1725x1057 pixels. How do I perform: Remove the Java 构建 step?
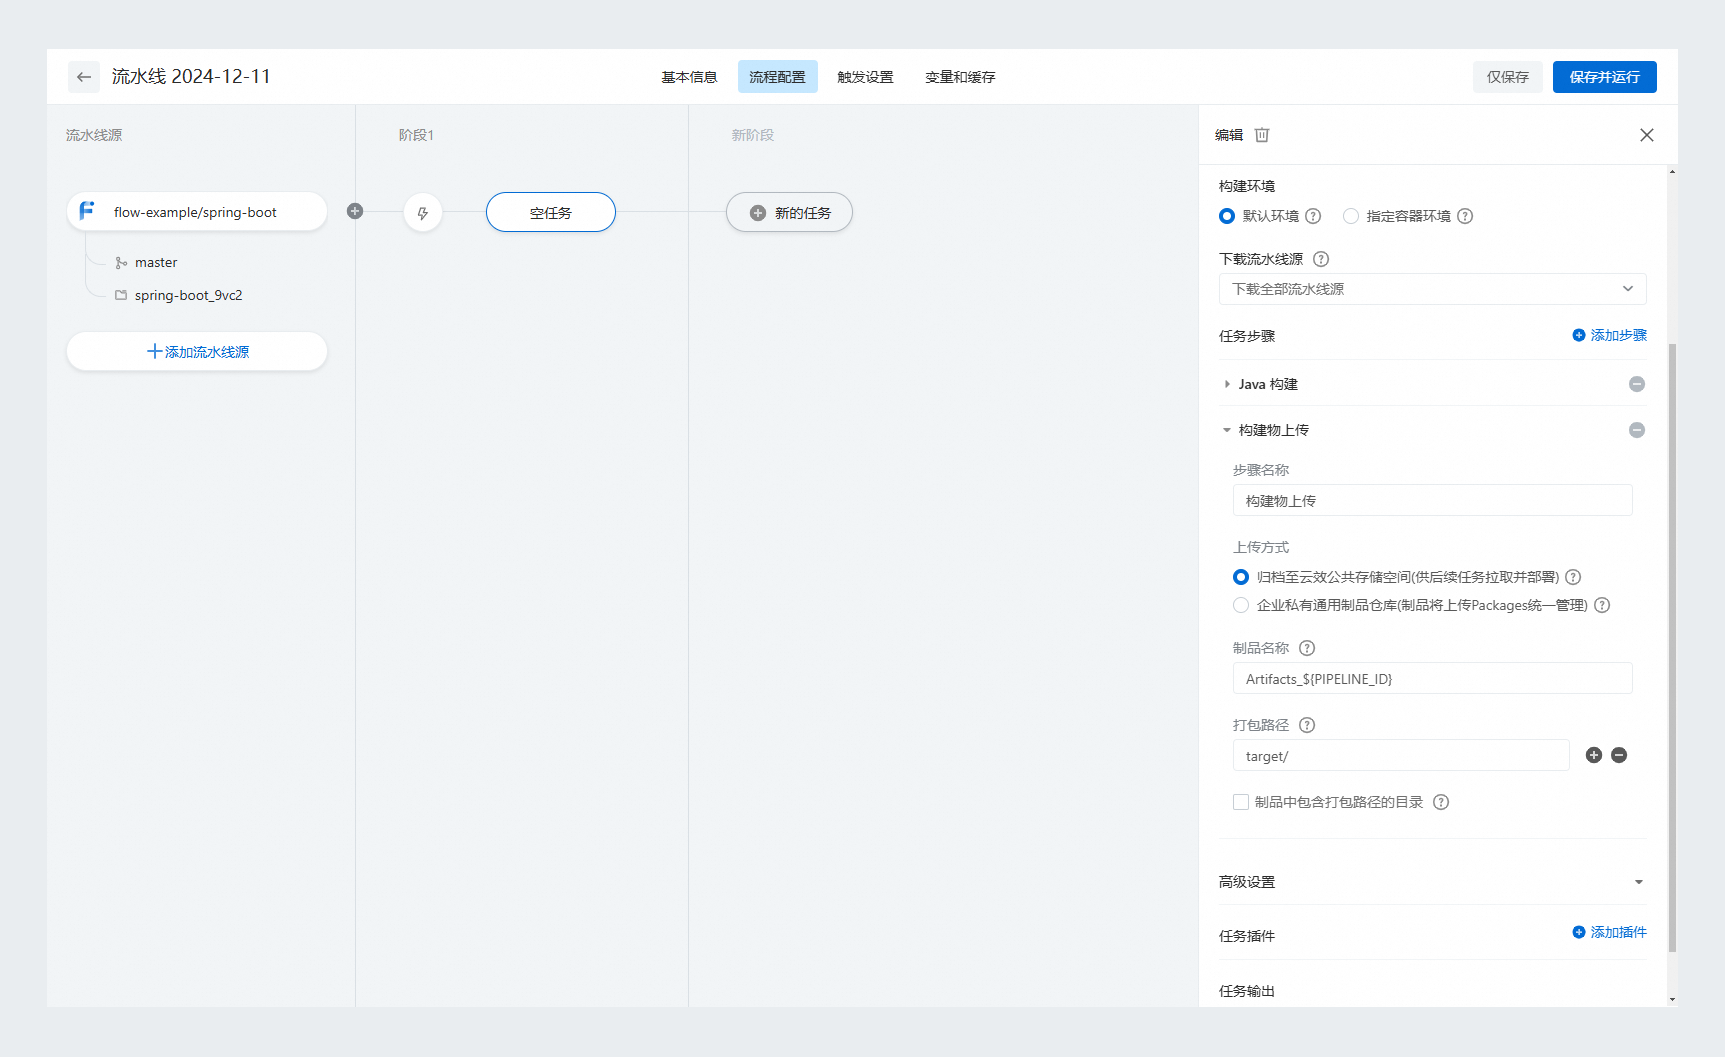(1637, 384)
